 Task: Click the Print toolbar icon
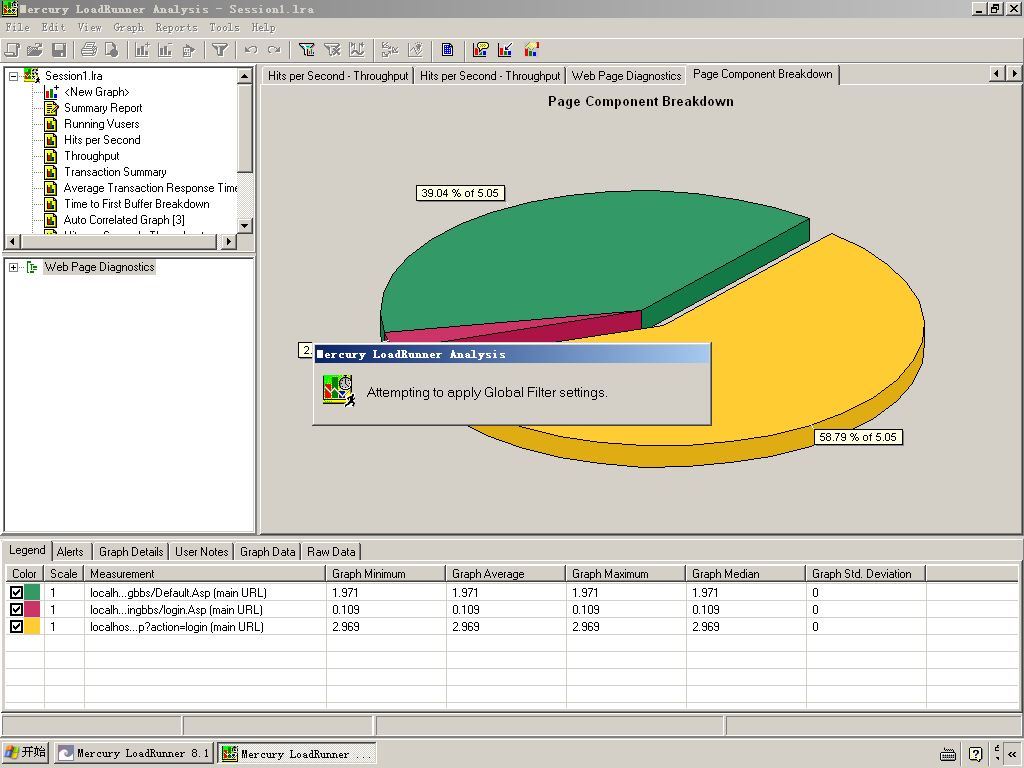89,50
